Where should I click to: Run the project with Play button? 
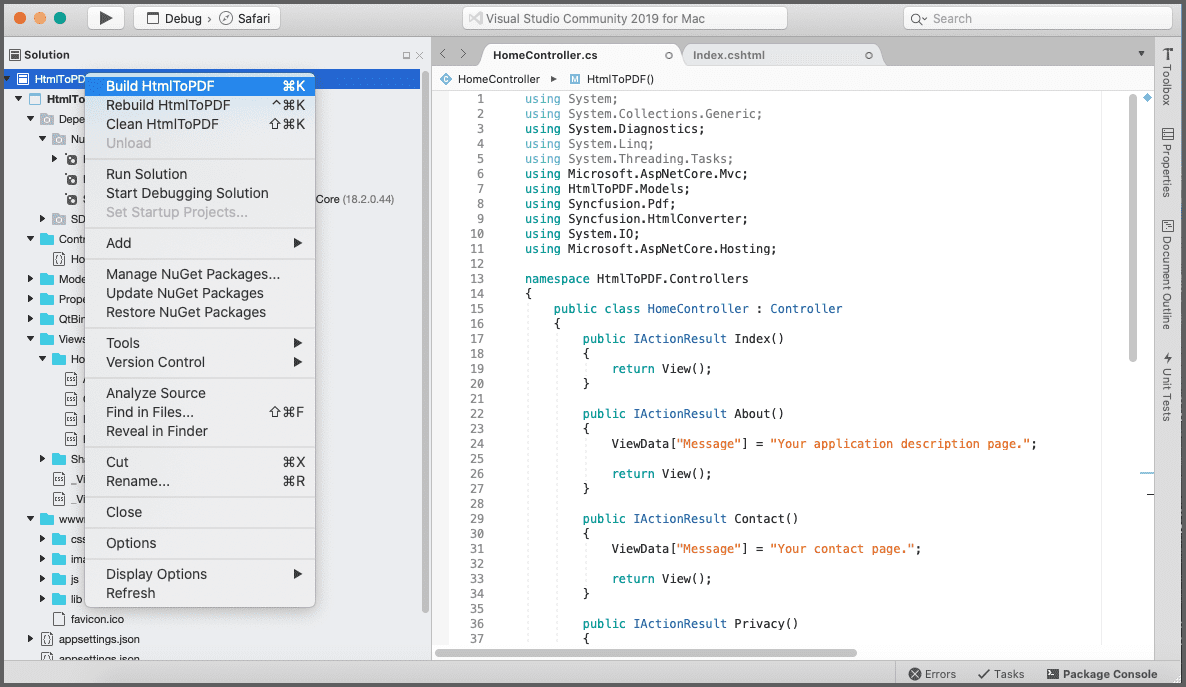click(x=106, y=18)
